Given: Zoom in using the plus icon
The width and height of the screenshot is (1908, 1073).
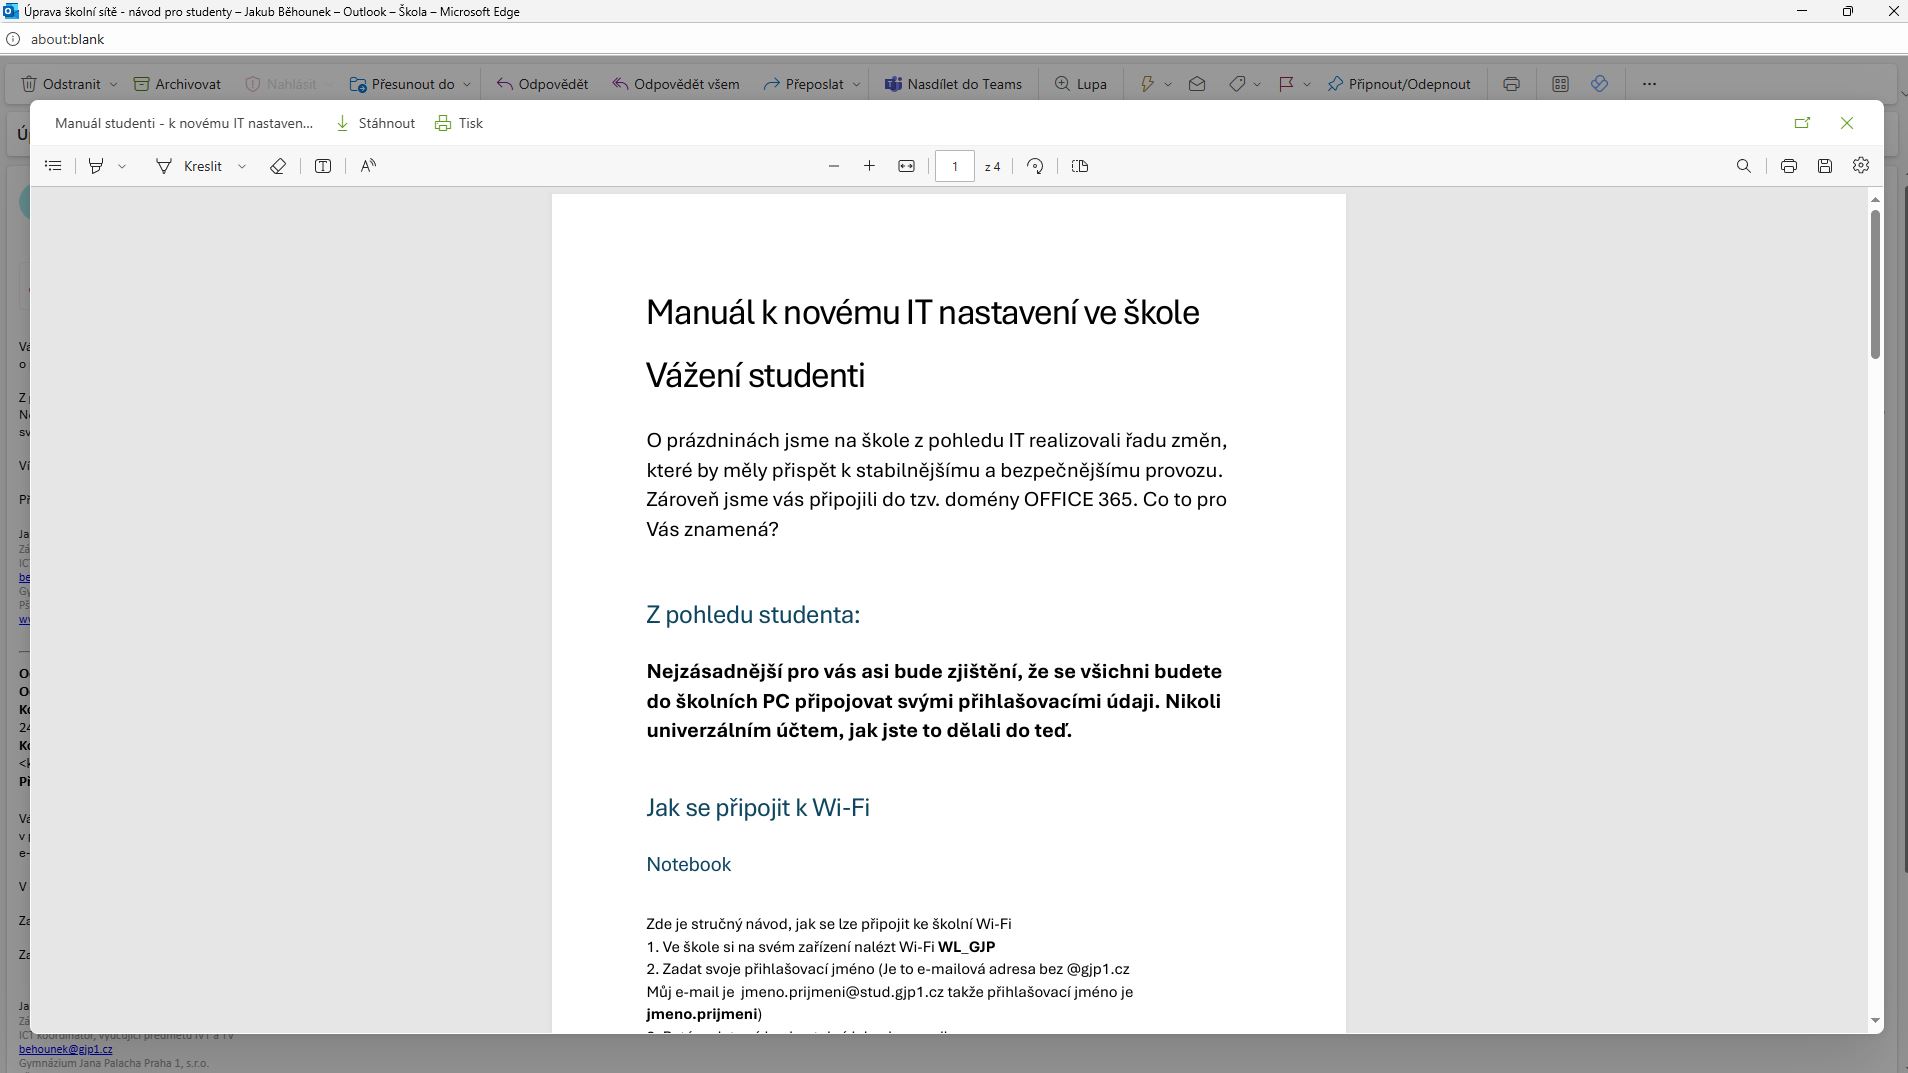Looking at the screenshot, I should pos(869,166).
